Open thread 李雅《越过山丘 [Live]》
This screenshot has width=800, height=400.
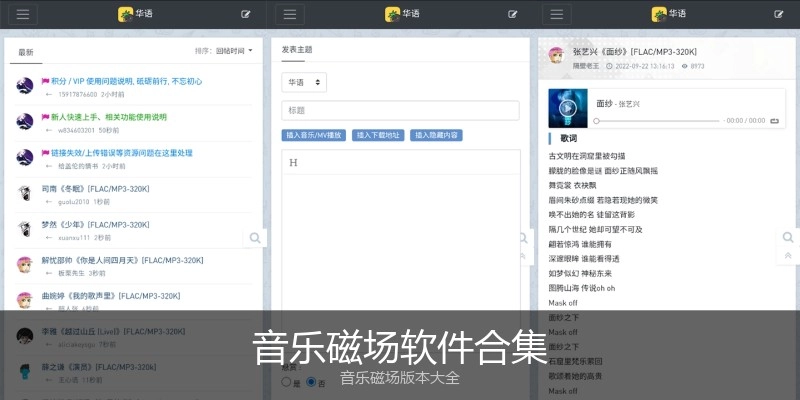pyautogui.click(x=113, y=332)
